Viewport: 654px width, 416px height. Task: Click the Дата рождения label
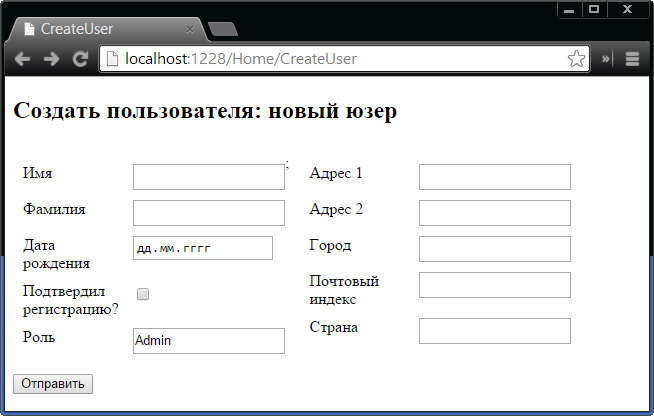point(56,254)
